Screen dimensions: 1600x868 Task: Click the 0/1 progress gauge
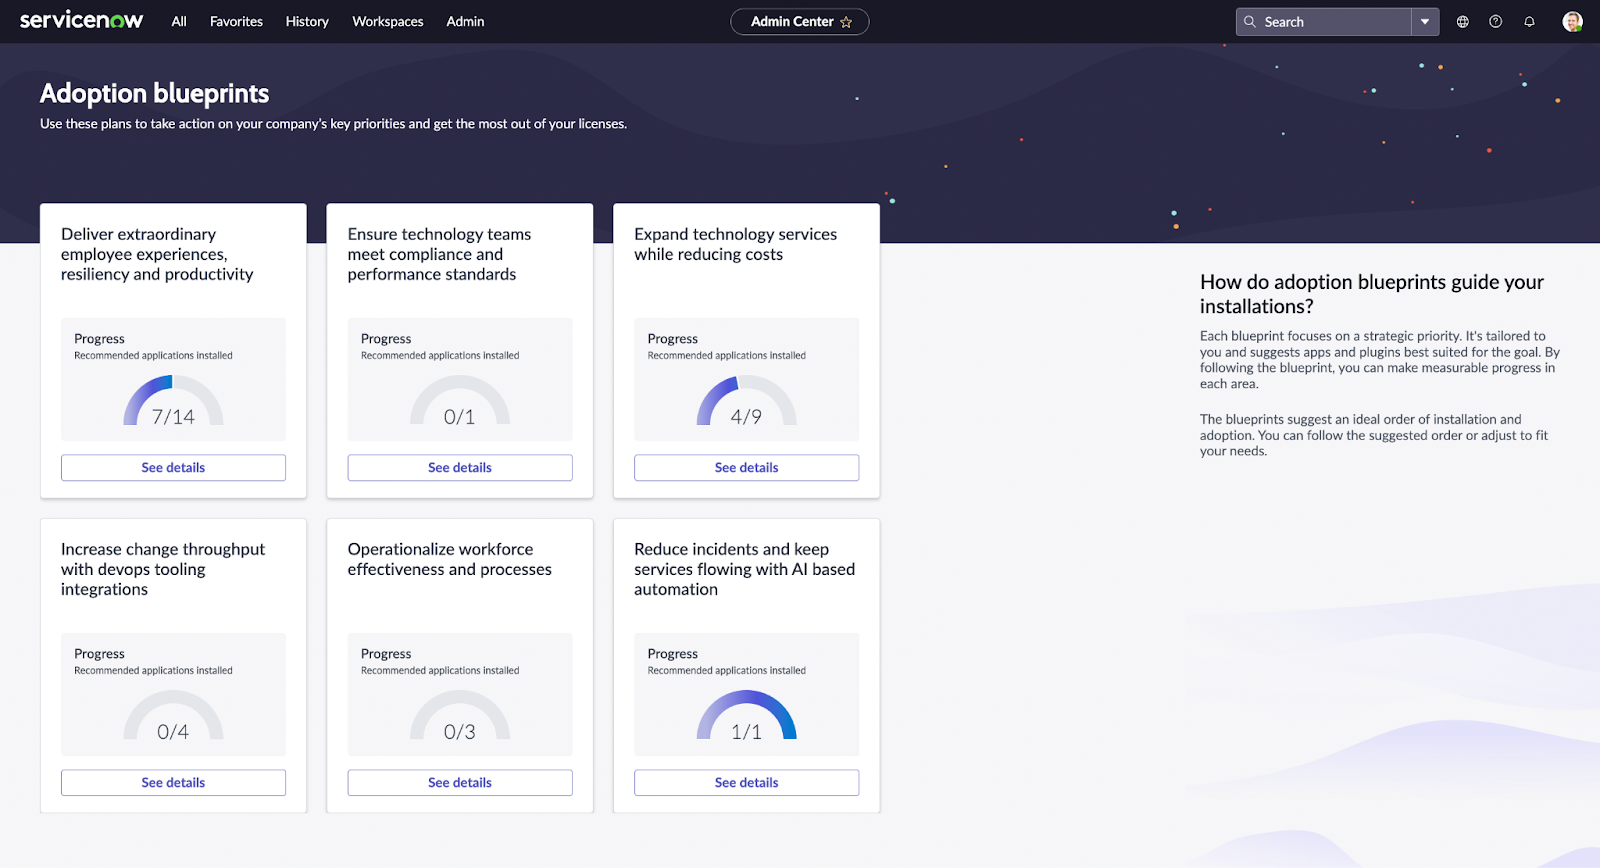pos(460,402)
